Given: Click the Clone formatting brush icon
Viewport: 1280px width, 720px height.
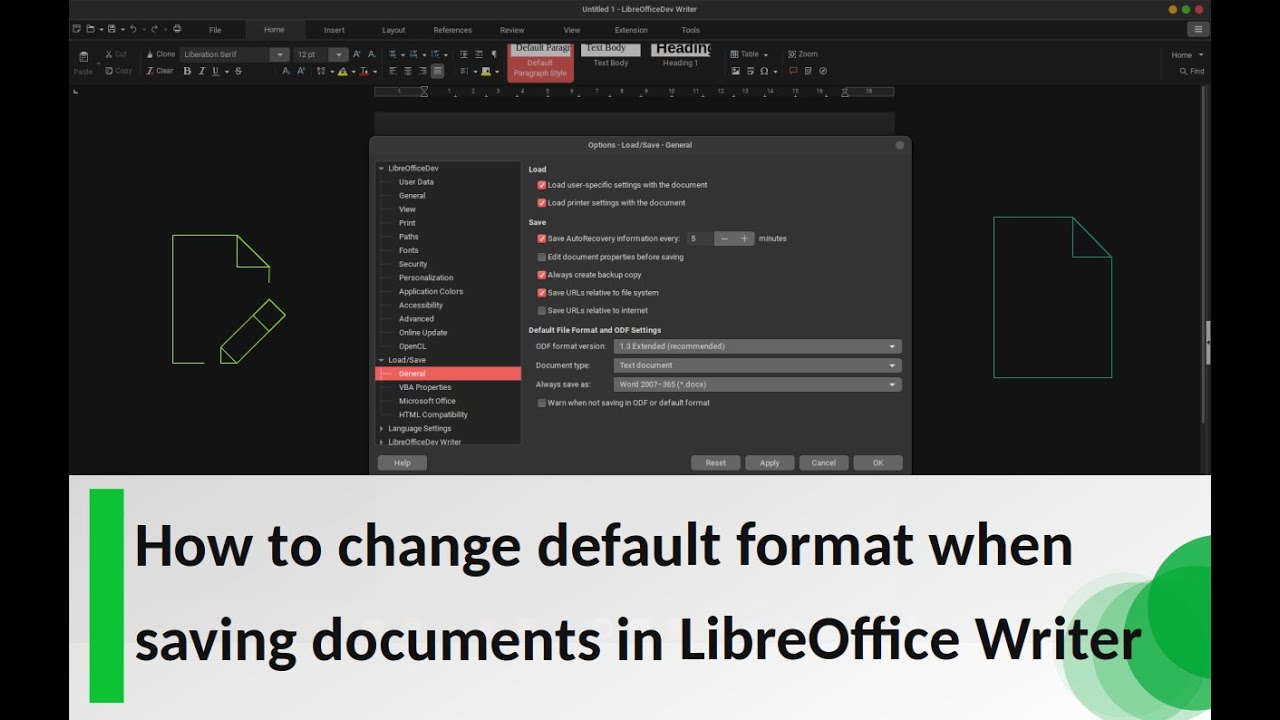Looking at the screenshot, I should (150, 54).
